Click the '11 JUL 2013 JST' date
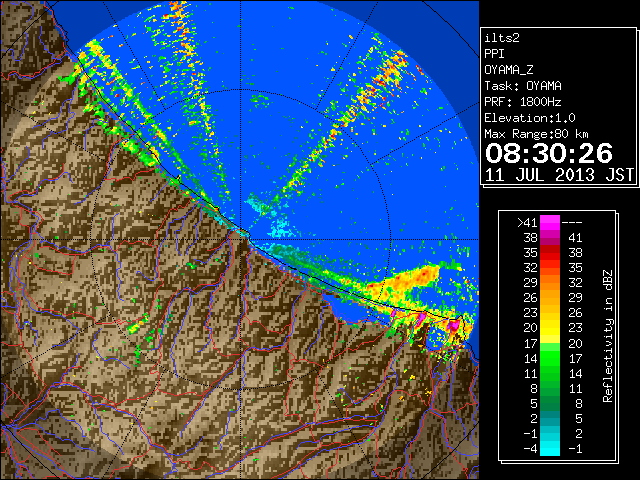This screenshot has width=640, height=480. click(x=559, y=175)
